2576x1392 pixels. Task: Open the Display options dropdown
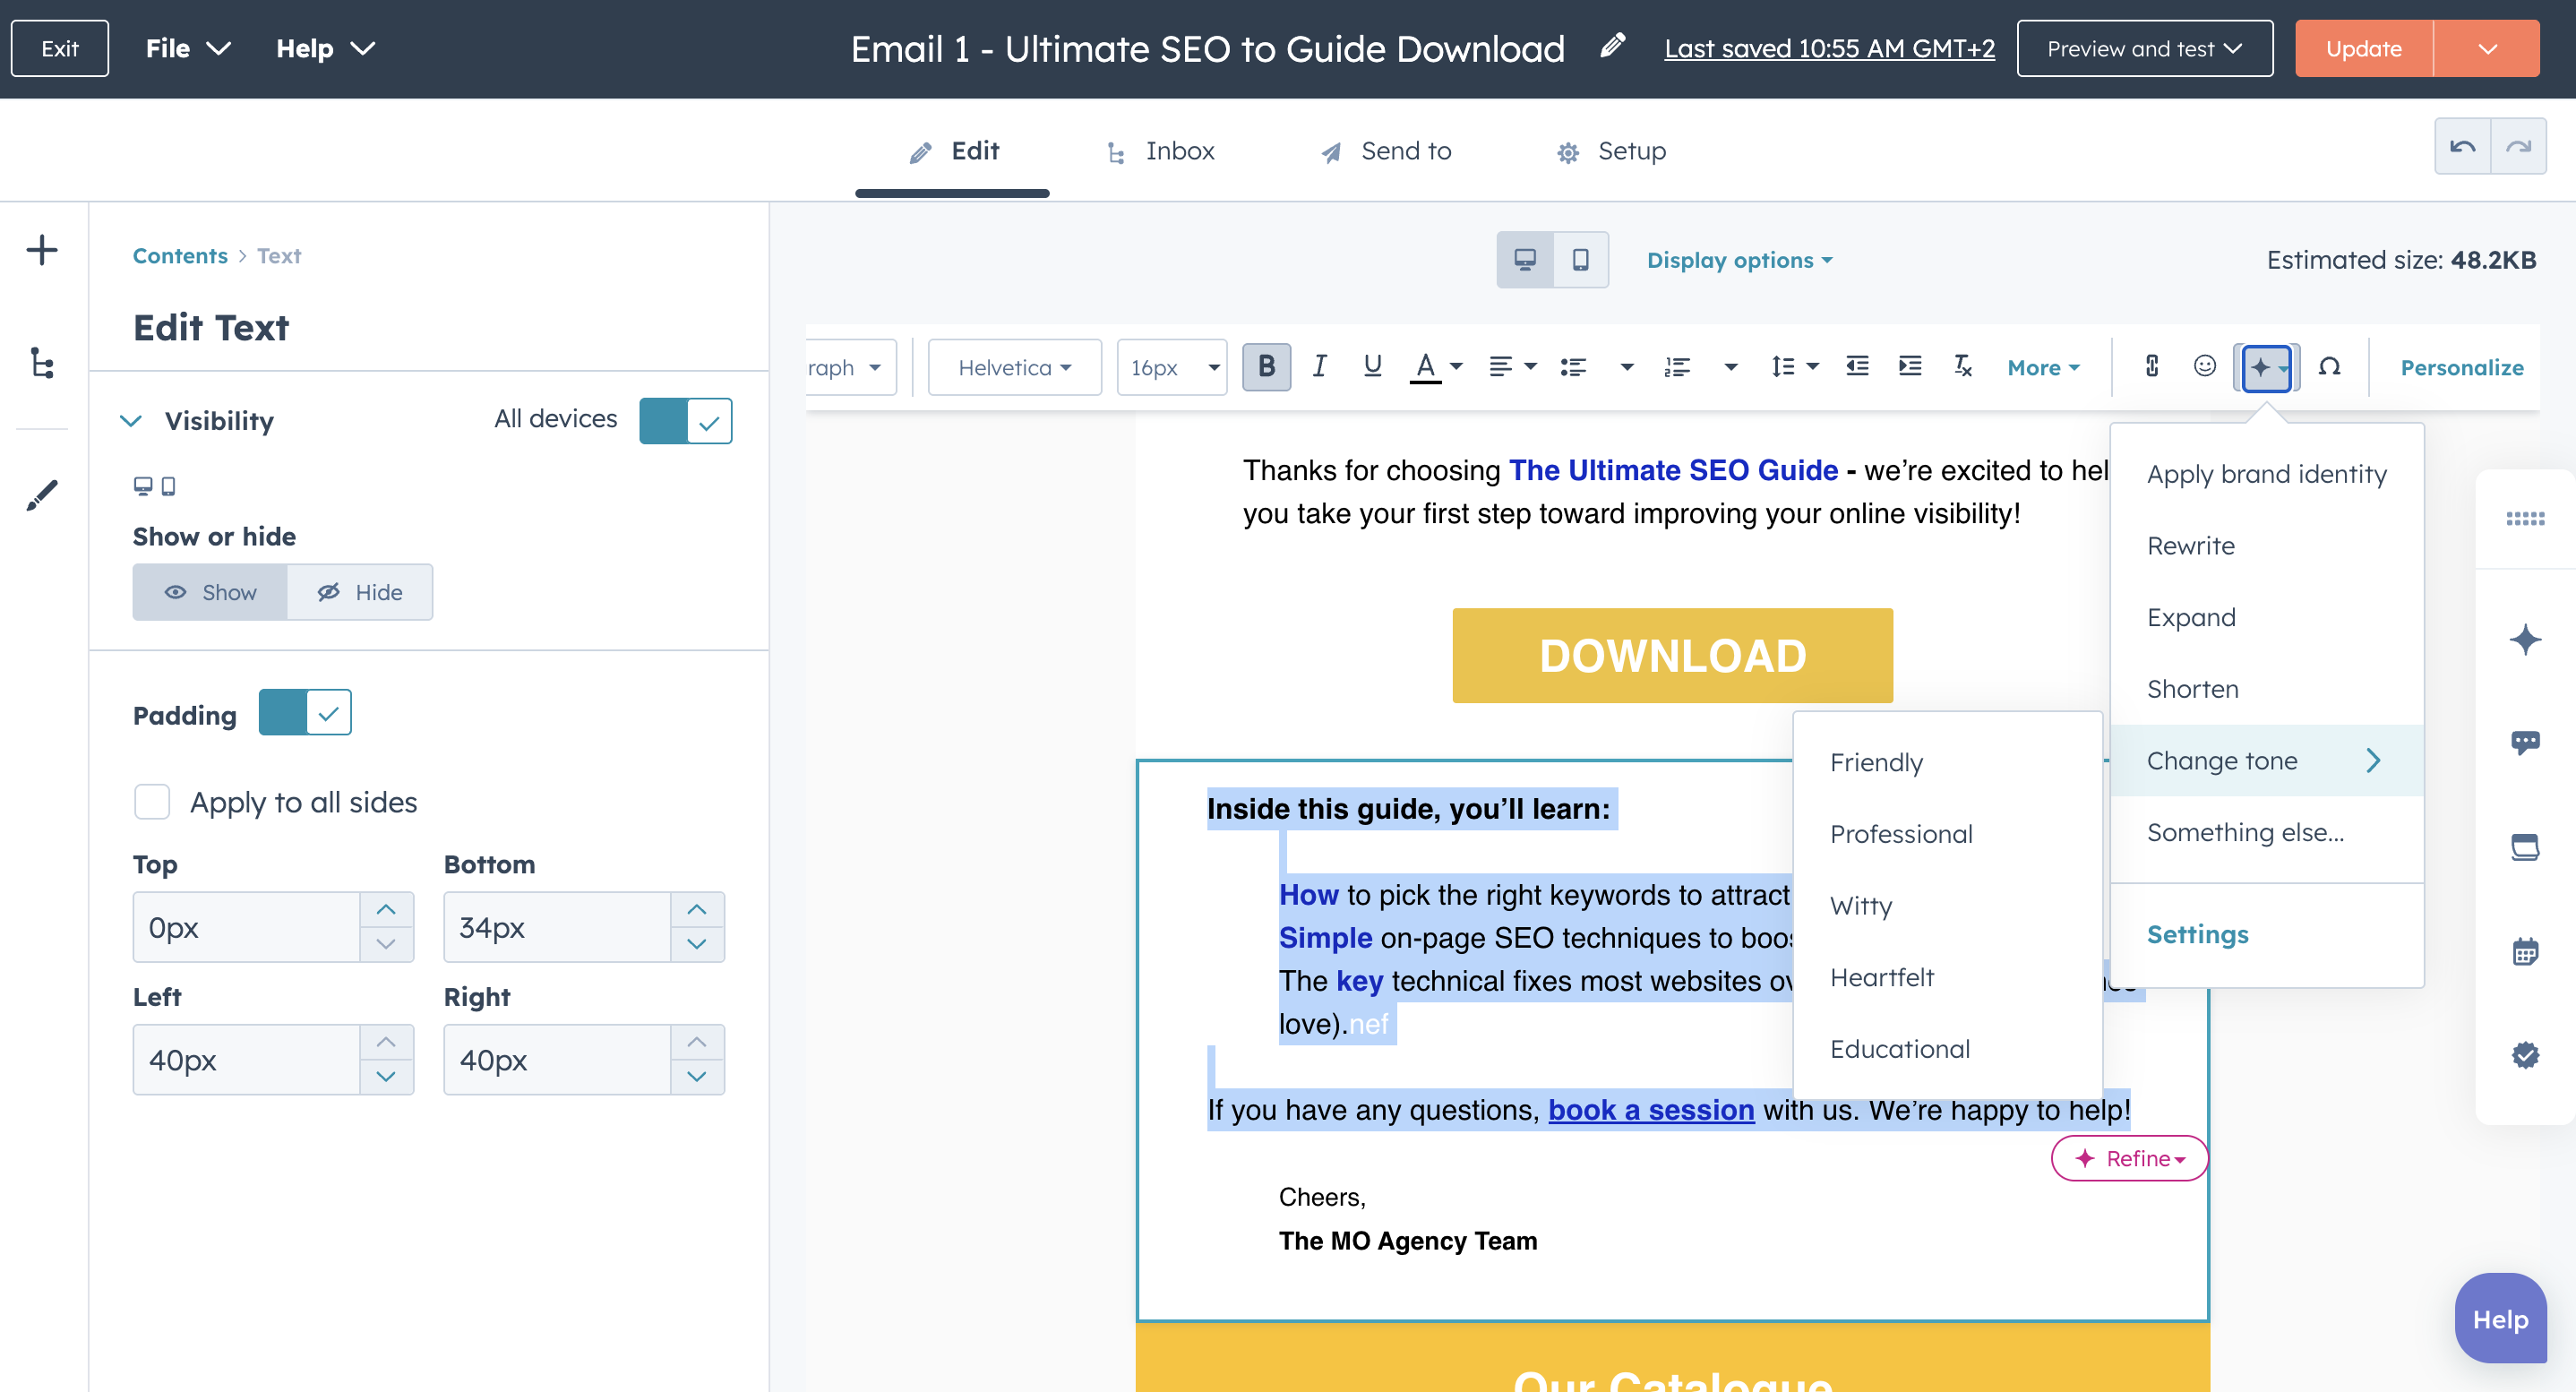coord(1739,260)
